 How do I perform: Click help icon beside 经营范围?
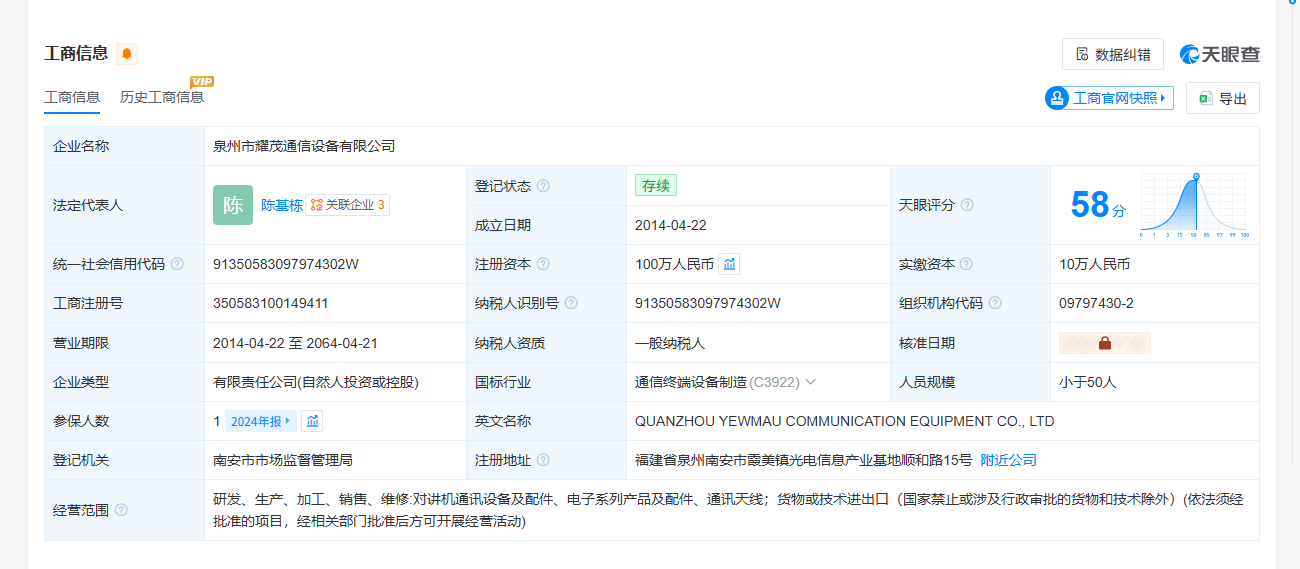(x=121, y=510)
